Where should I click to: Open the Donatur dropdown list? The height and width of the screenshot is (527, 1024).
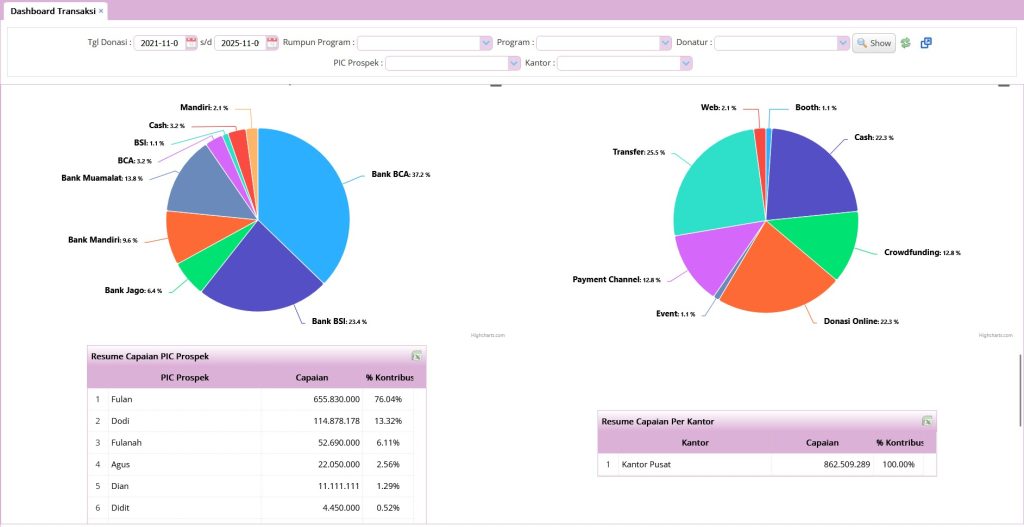(x=843, y=43)
